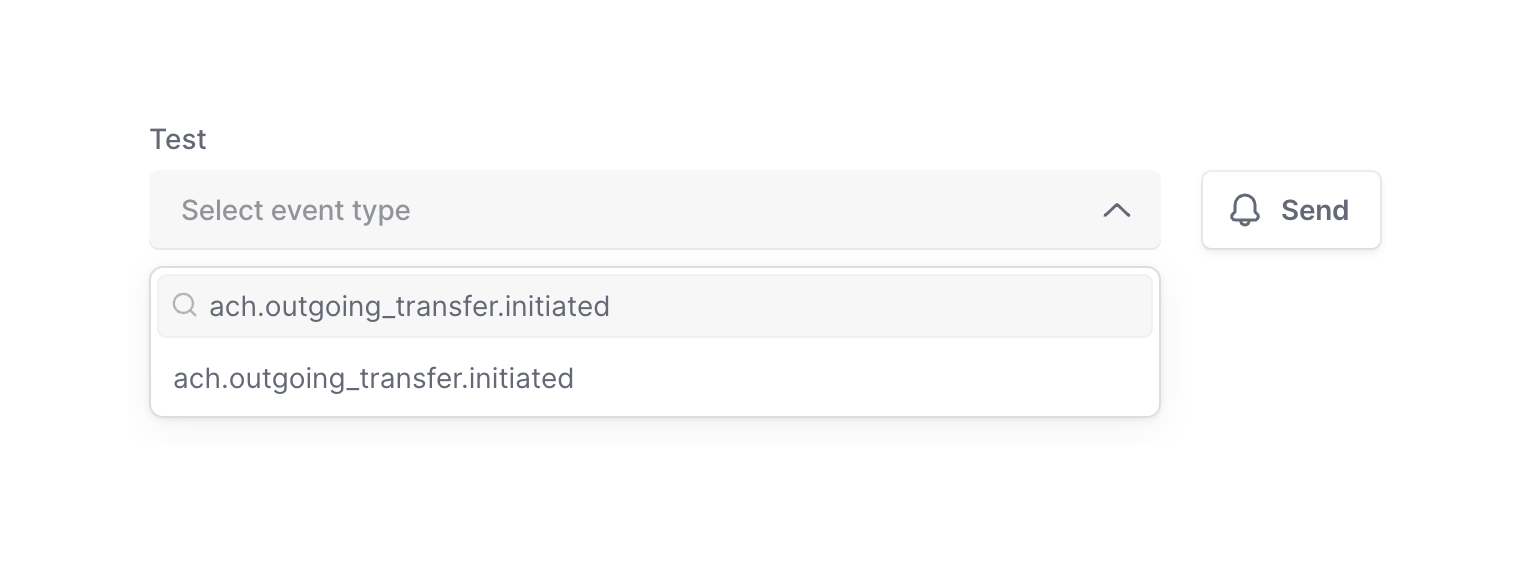Send the test event notification
The width and height of the screenshot is (1514, 575).
(1291, 210)
